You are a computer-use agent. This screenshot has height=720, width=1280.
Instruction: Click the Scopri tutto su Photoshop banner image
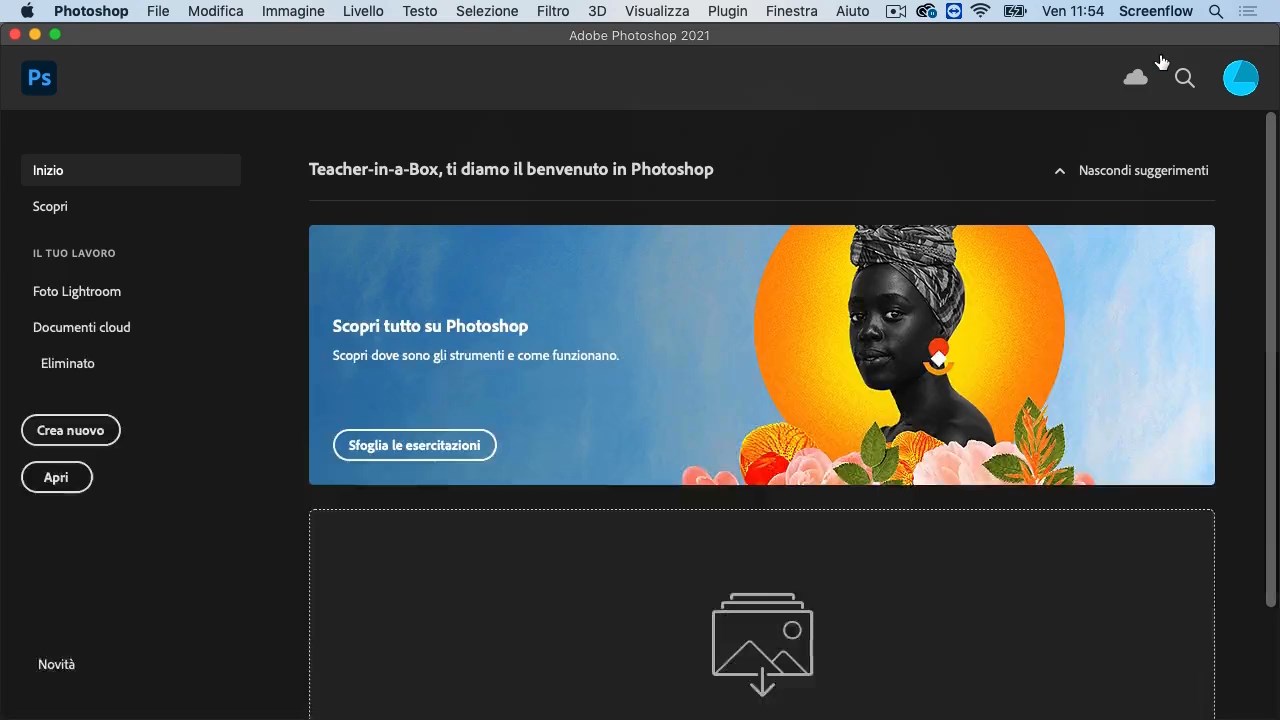(762, 355)
